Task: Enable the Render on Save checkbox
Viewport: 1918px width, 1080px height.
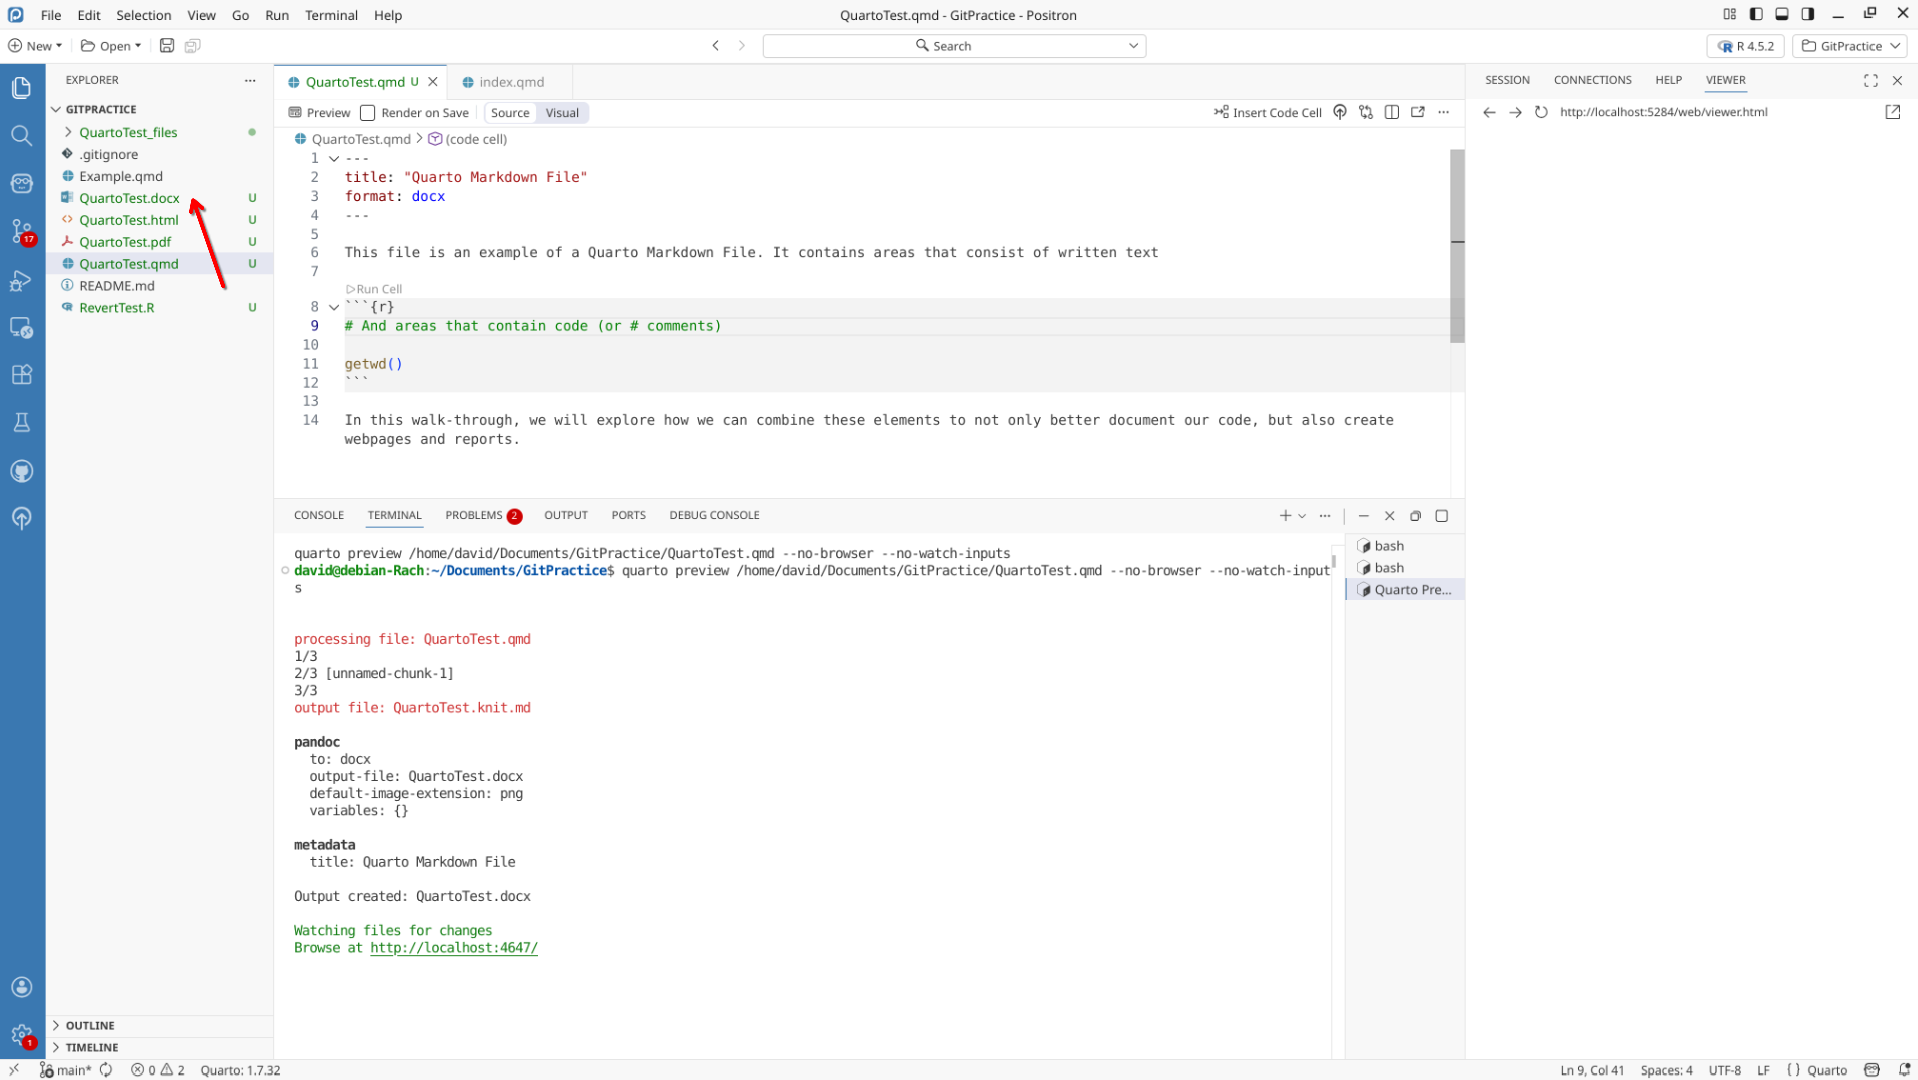Action: tap(368, 113)
